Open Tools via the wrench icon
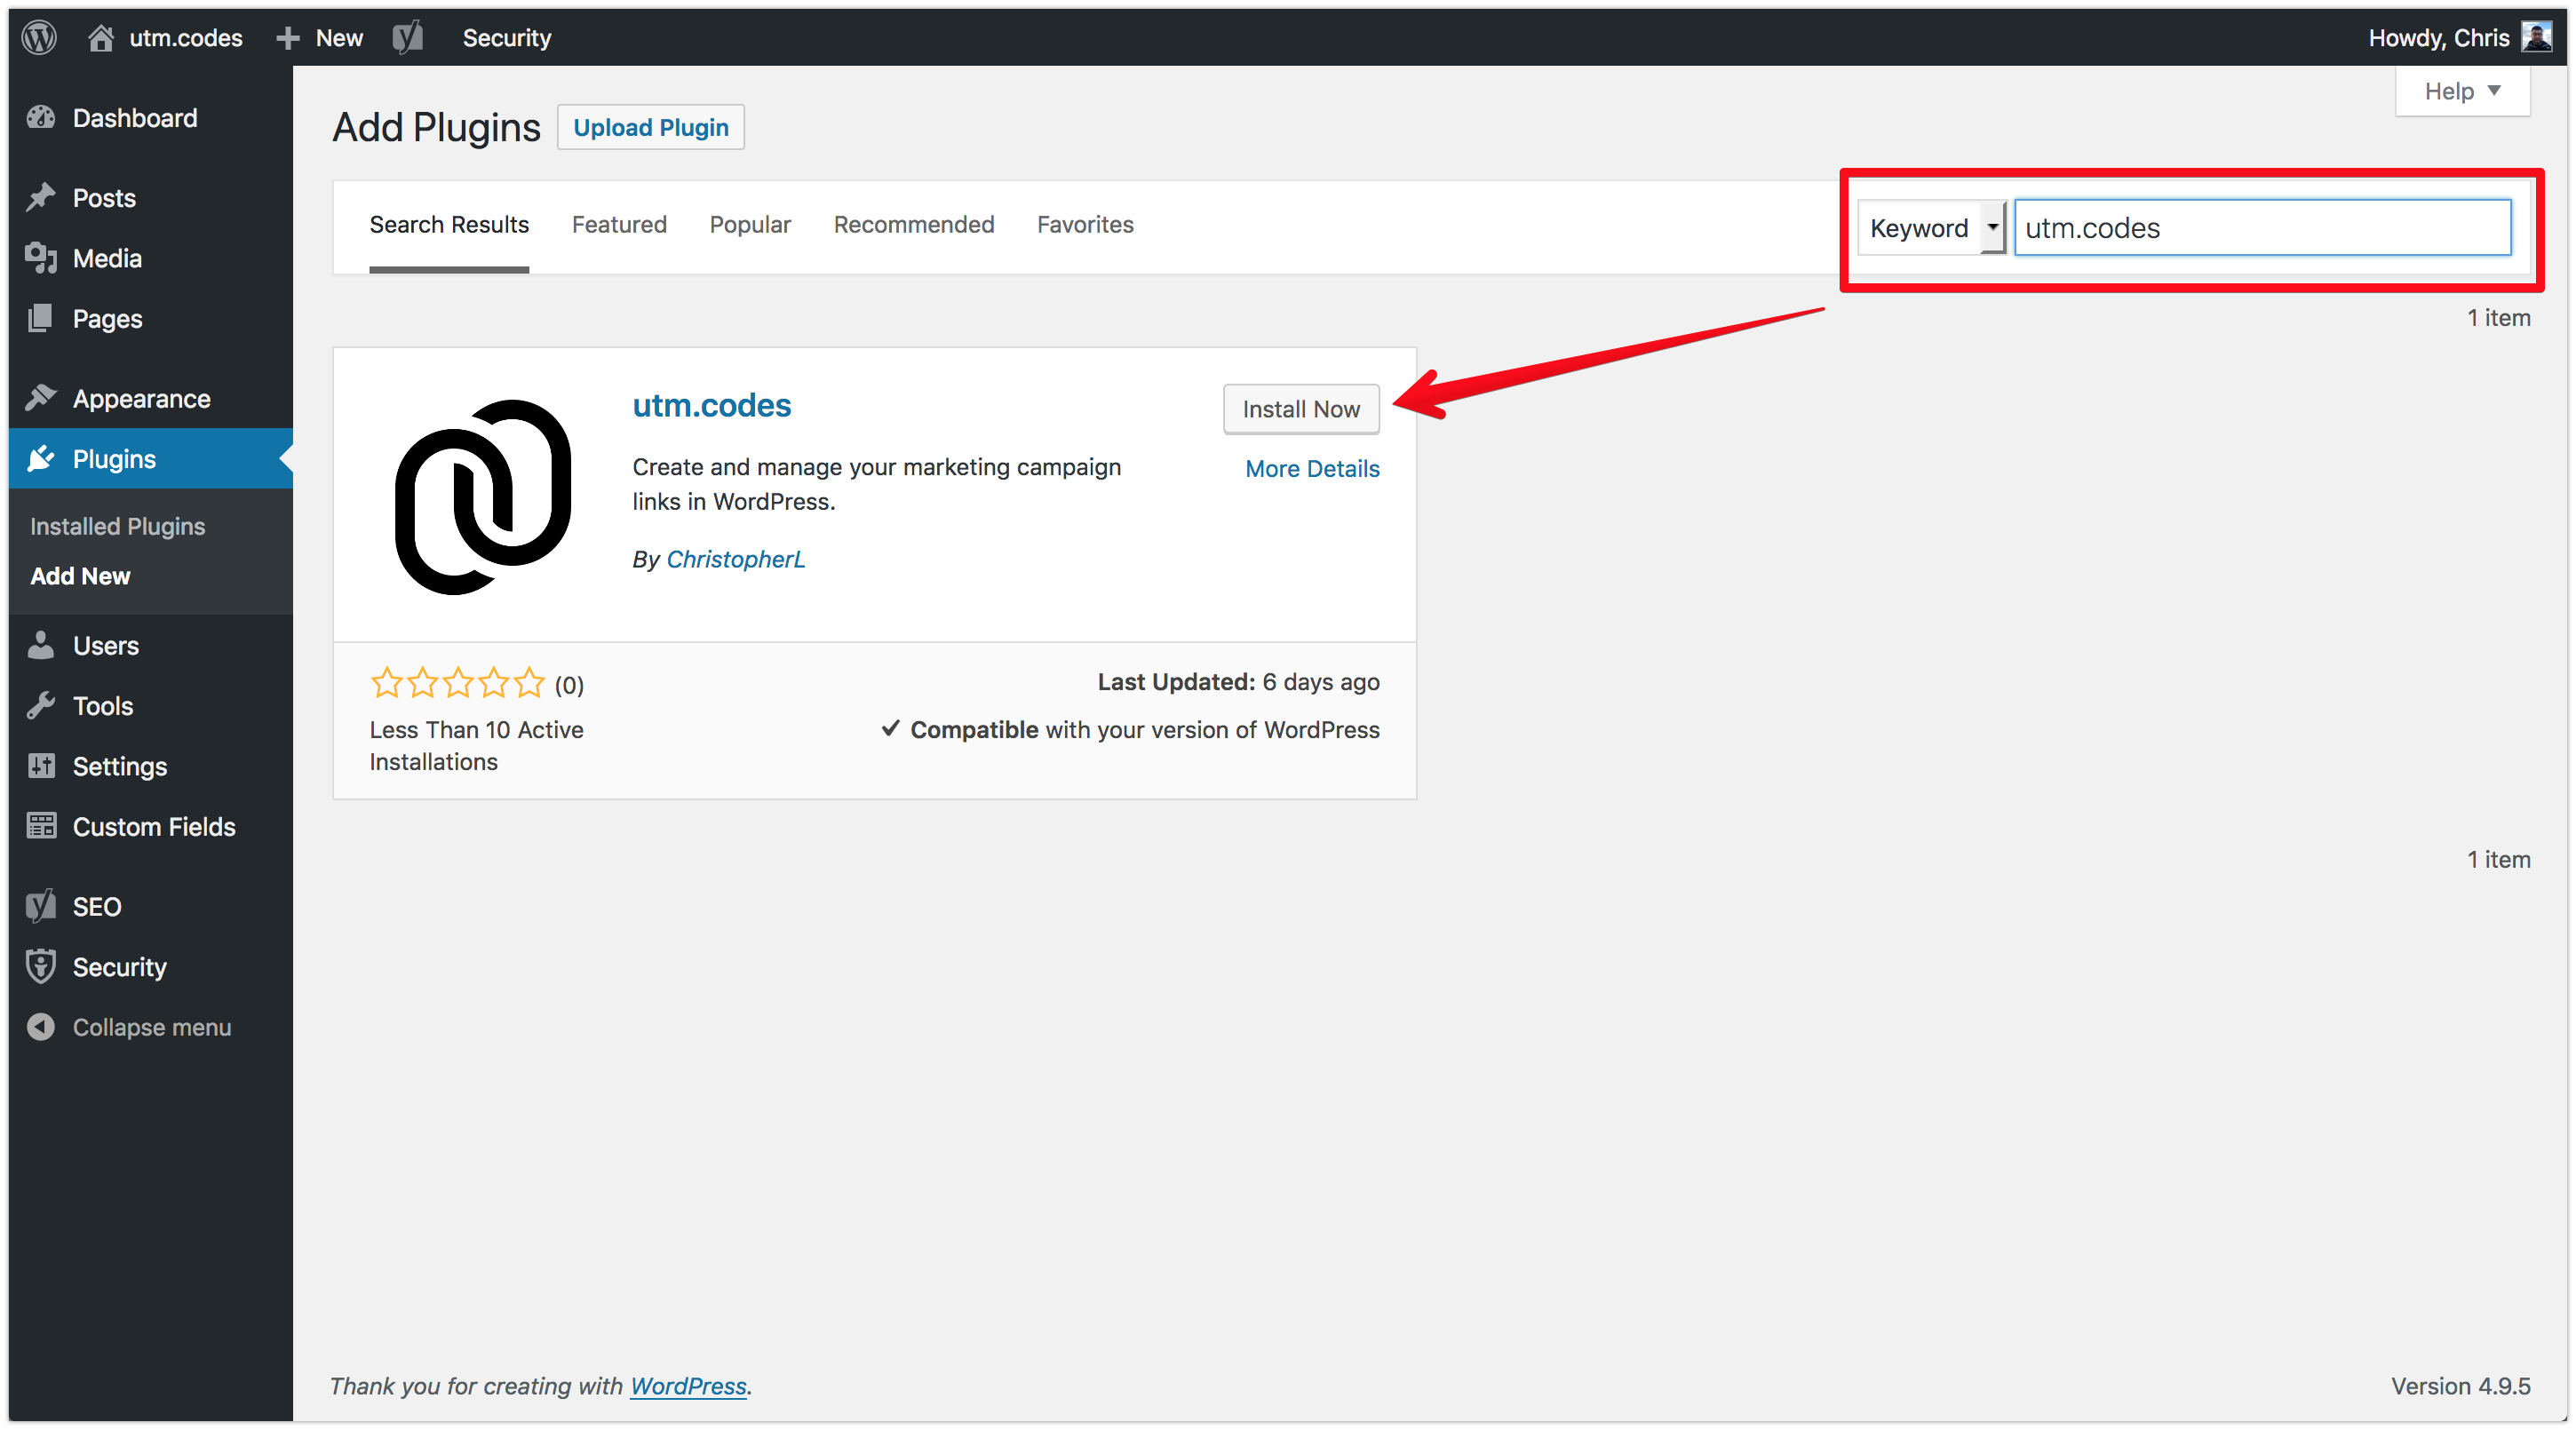This screenshot has height=1430, width=2576. click(x=41, y=705)
